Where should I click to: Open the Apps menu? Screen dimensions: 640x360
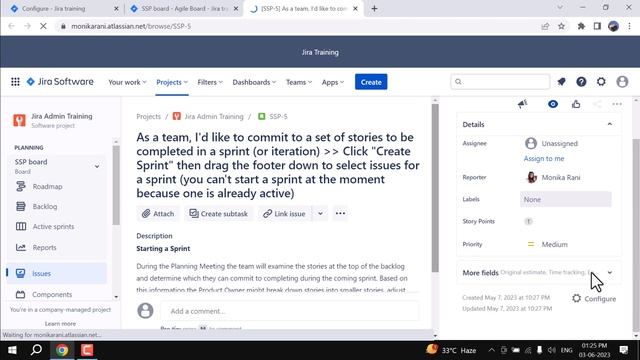333,82
